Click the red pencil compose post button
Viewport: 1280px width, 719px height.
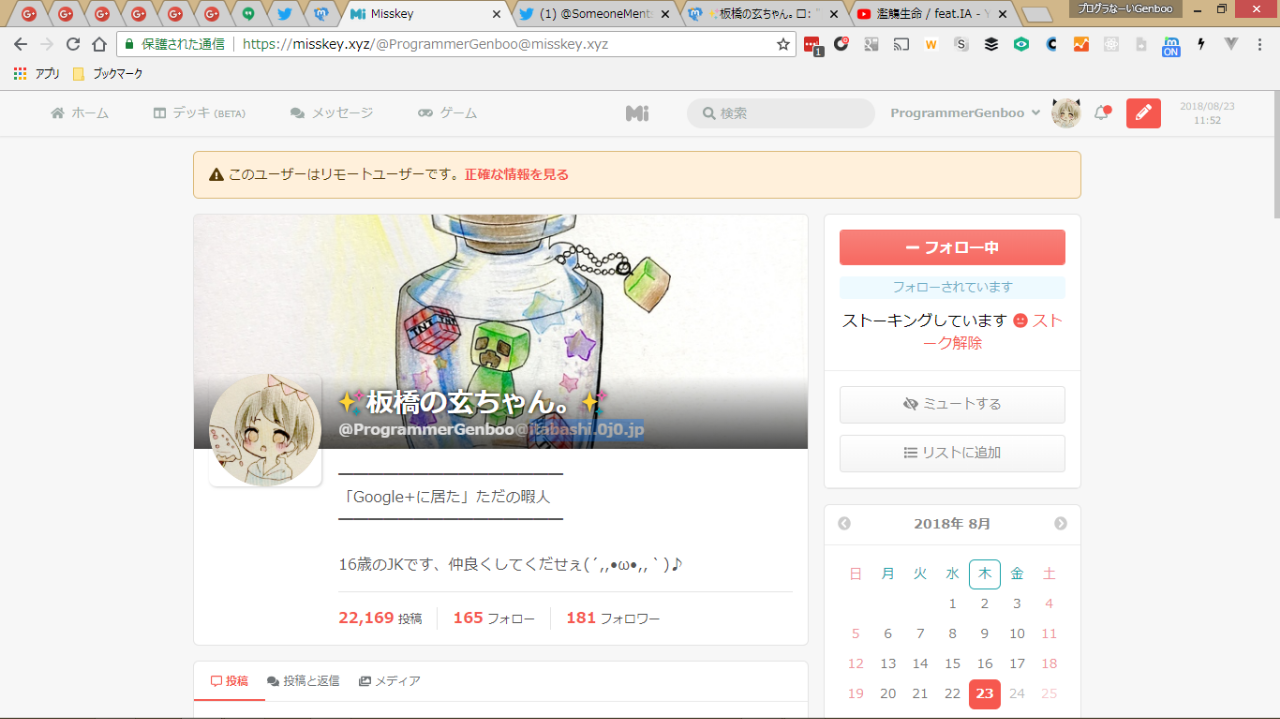click(x=1143, y=113)
